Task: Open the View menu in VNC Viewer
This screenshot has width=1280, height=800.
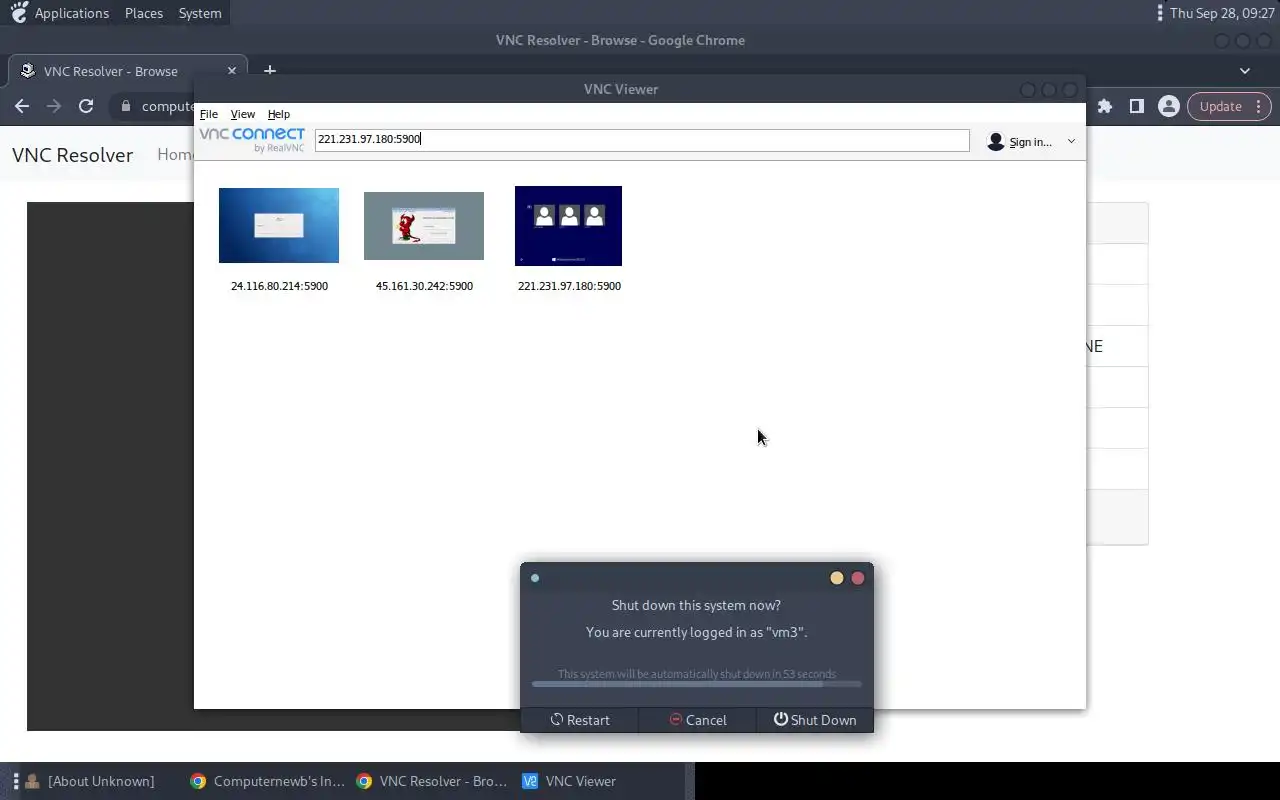Action: [243, 114]
